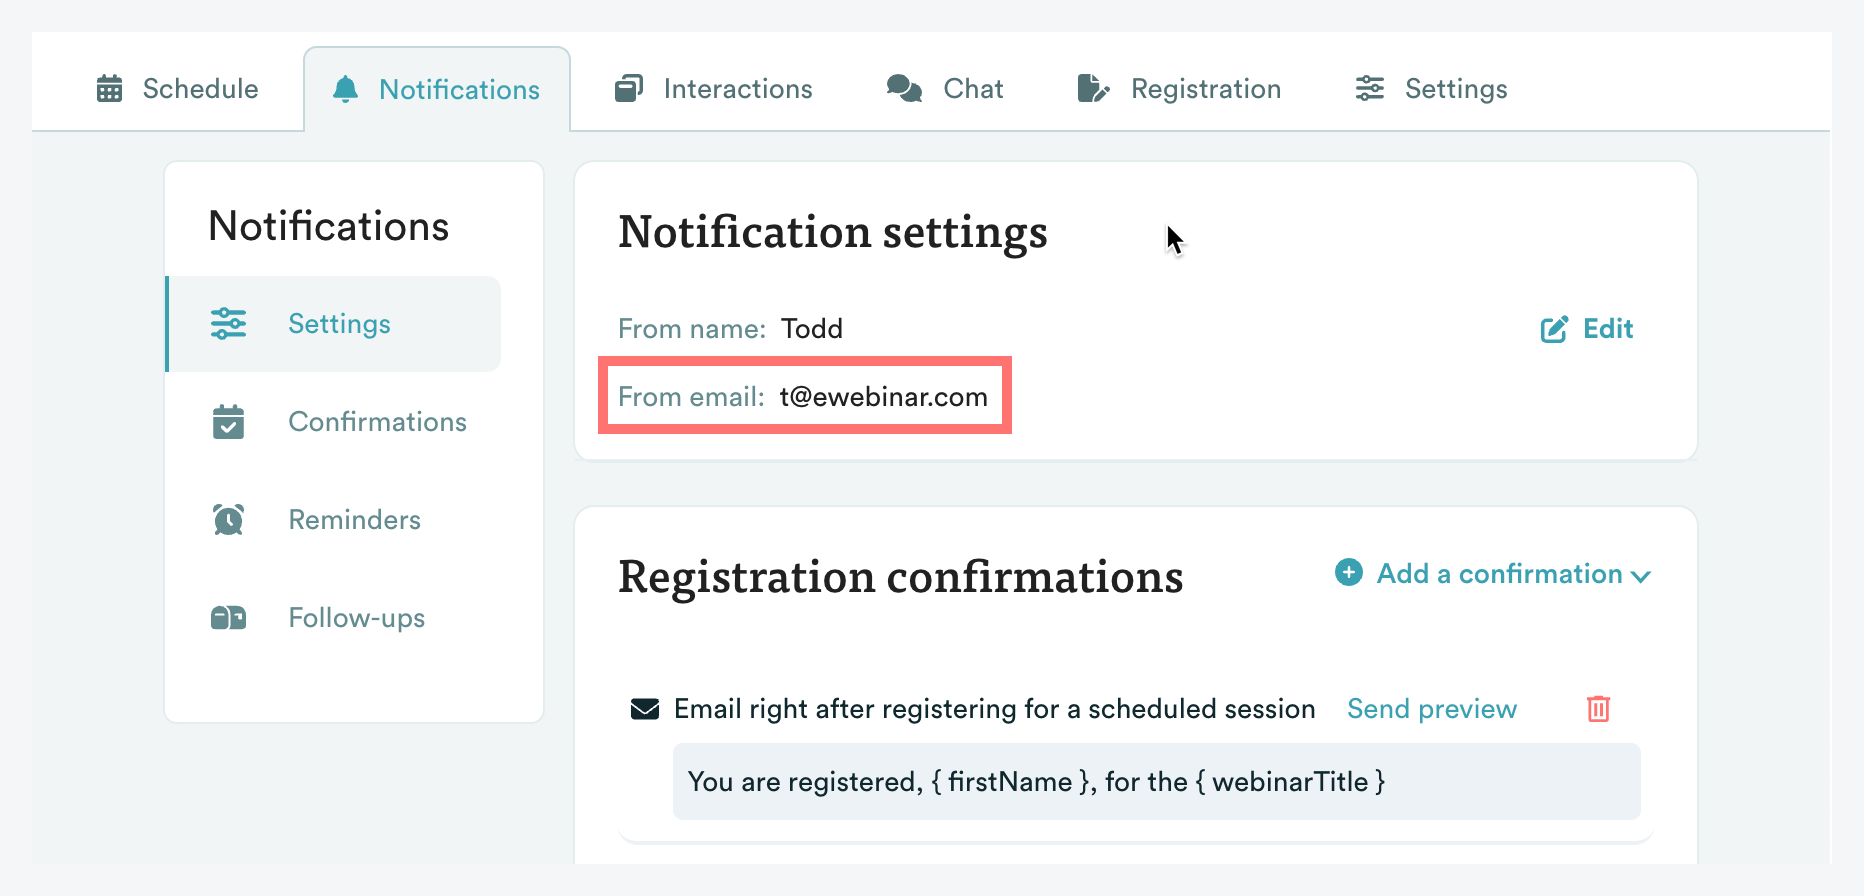The height and width of the screenshot is (896, 1864).
Task: Select Confirmations in the sidebar
Action: point(377,422)
